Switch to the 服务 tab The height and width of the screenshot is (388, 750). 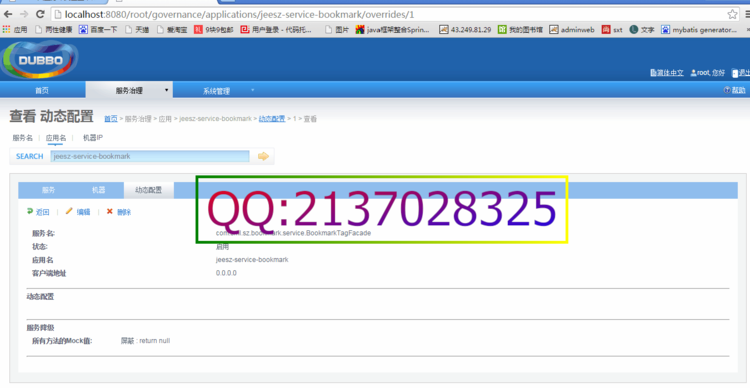(48, 190)
